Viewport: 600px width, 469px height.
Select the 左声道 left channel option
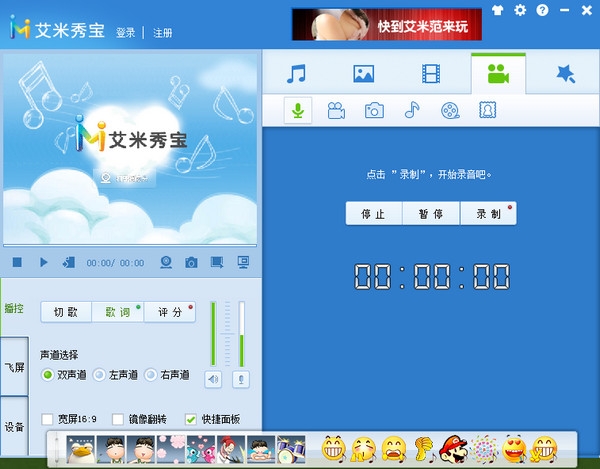point(99,375)
